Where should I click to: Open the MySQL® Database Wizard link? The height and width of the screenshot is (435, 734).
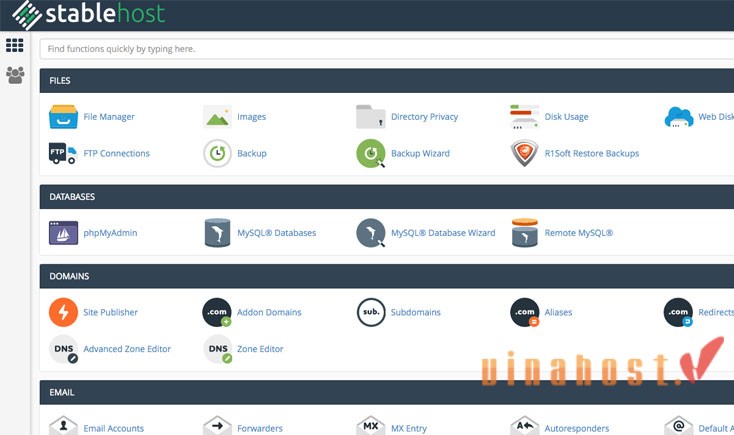(443, 233)
